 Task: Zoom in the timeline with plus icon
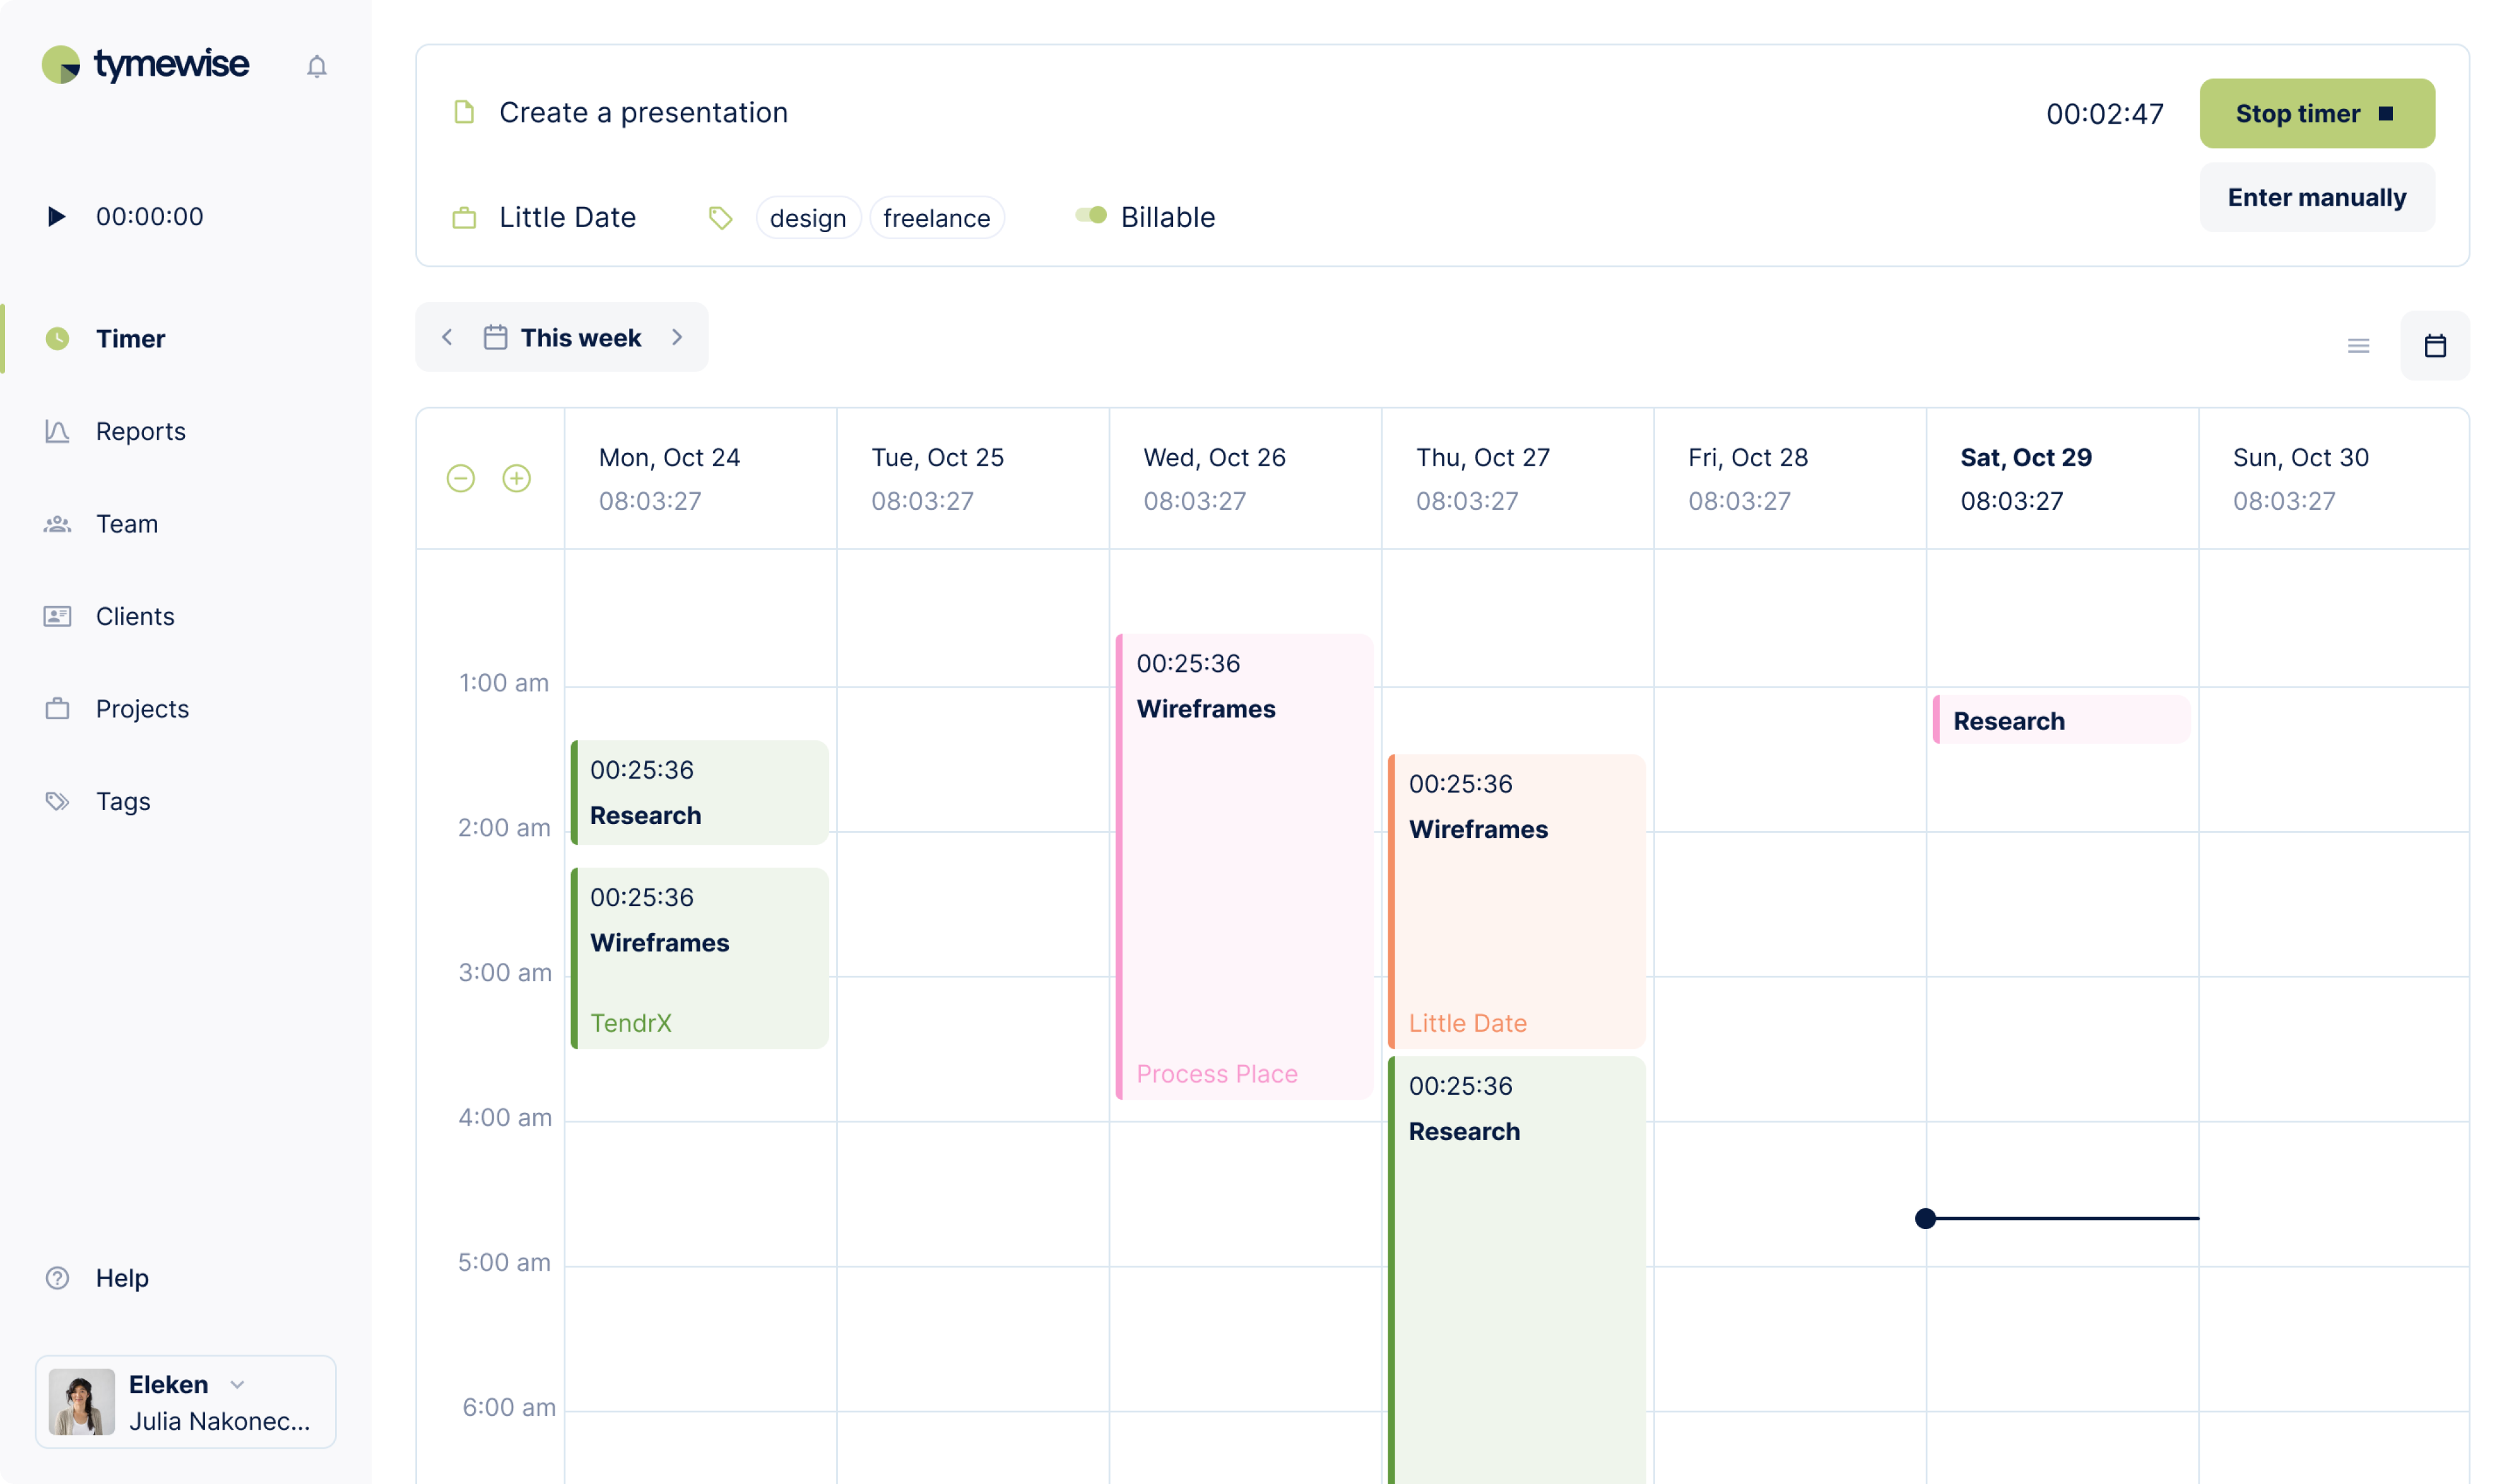click(517, 478)
